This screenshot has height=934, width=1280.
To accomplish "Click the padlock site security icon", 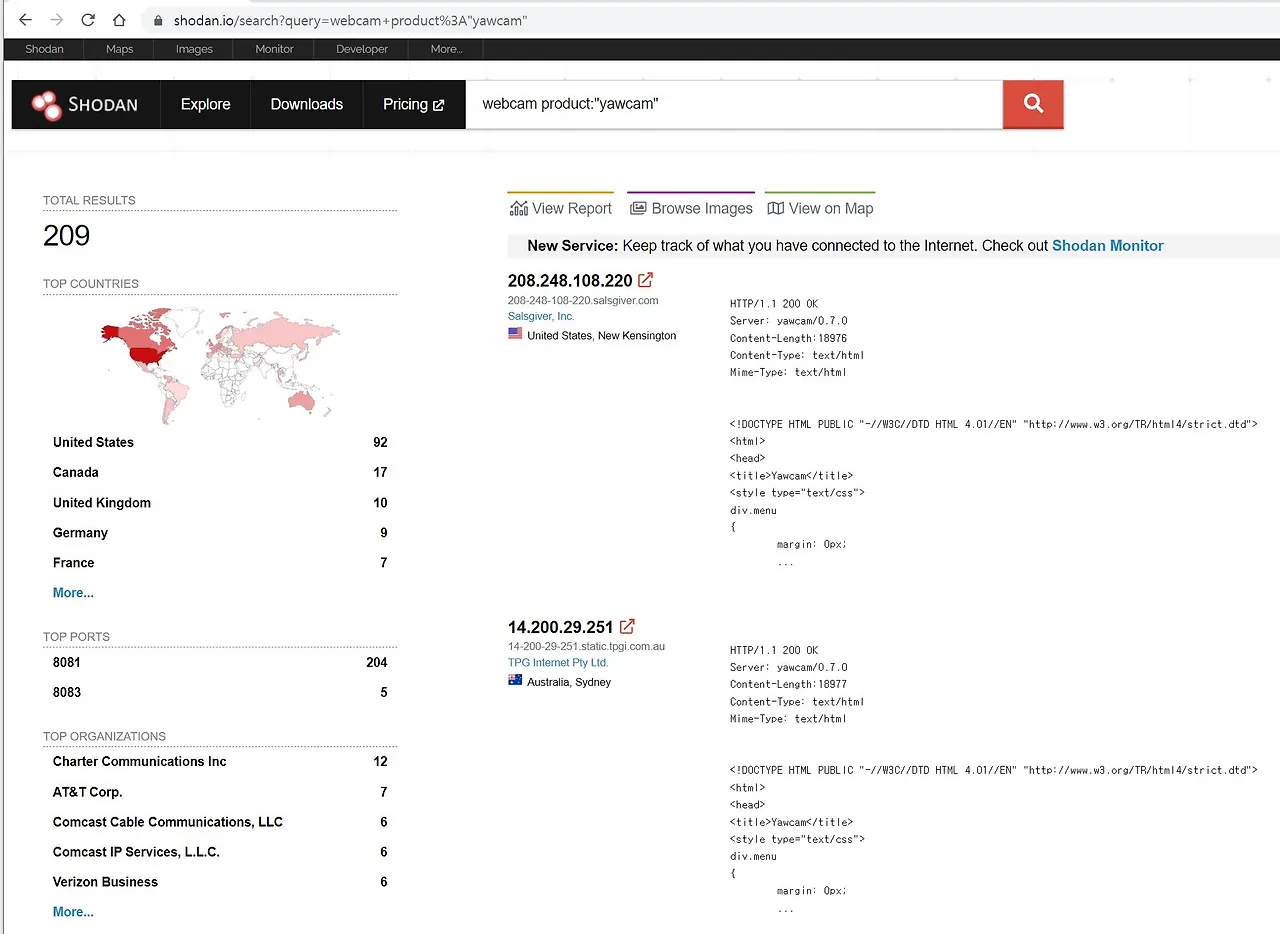I will (158, 20).
